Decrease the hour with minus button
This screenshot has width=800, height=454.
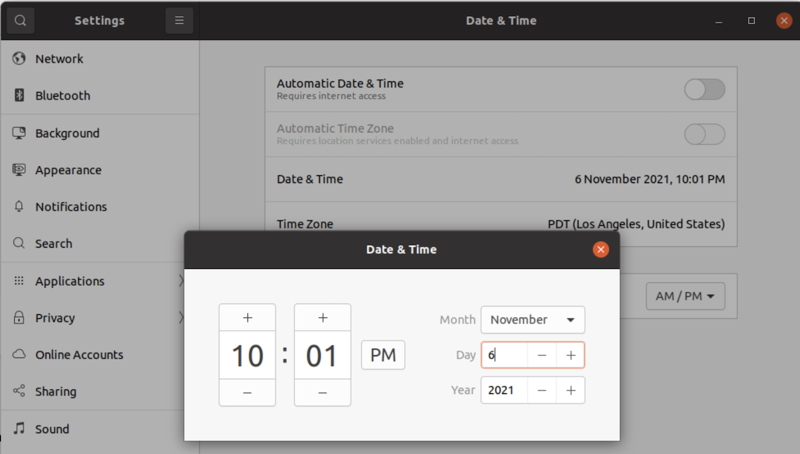pyautogui.click(x=247, y=393)
